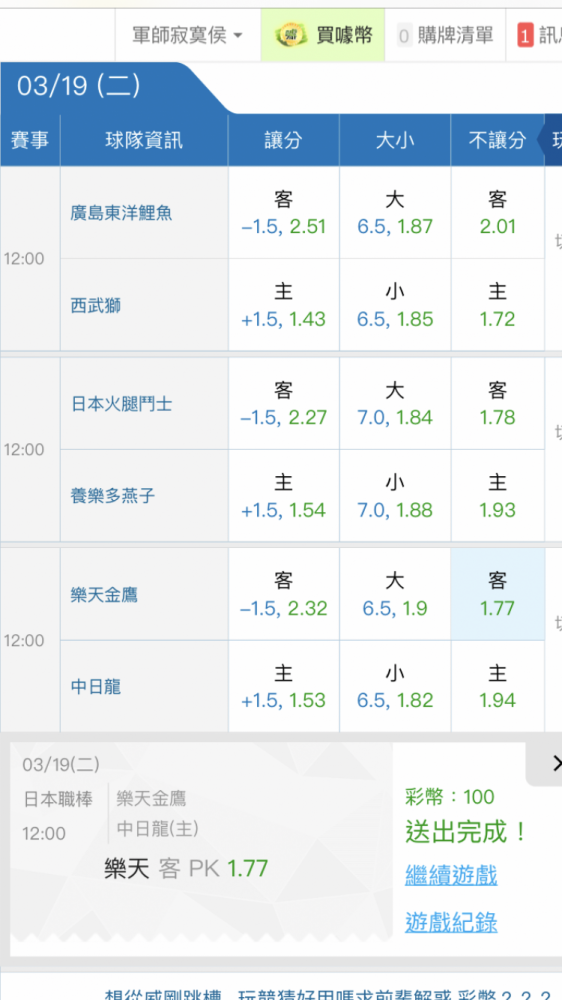Choose 養樂多燕子 主 +1.5, 1.54 spread
562x1000 pixels.
(283, 496)
